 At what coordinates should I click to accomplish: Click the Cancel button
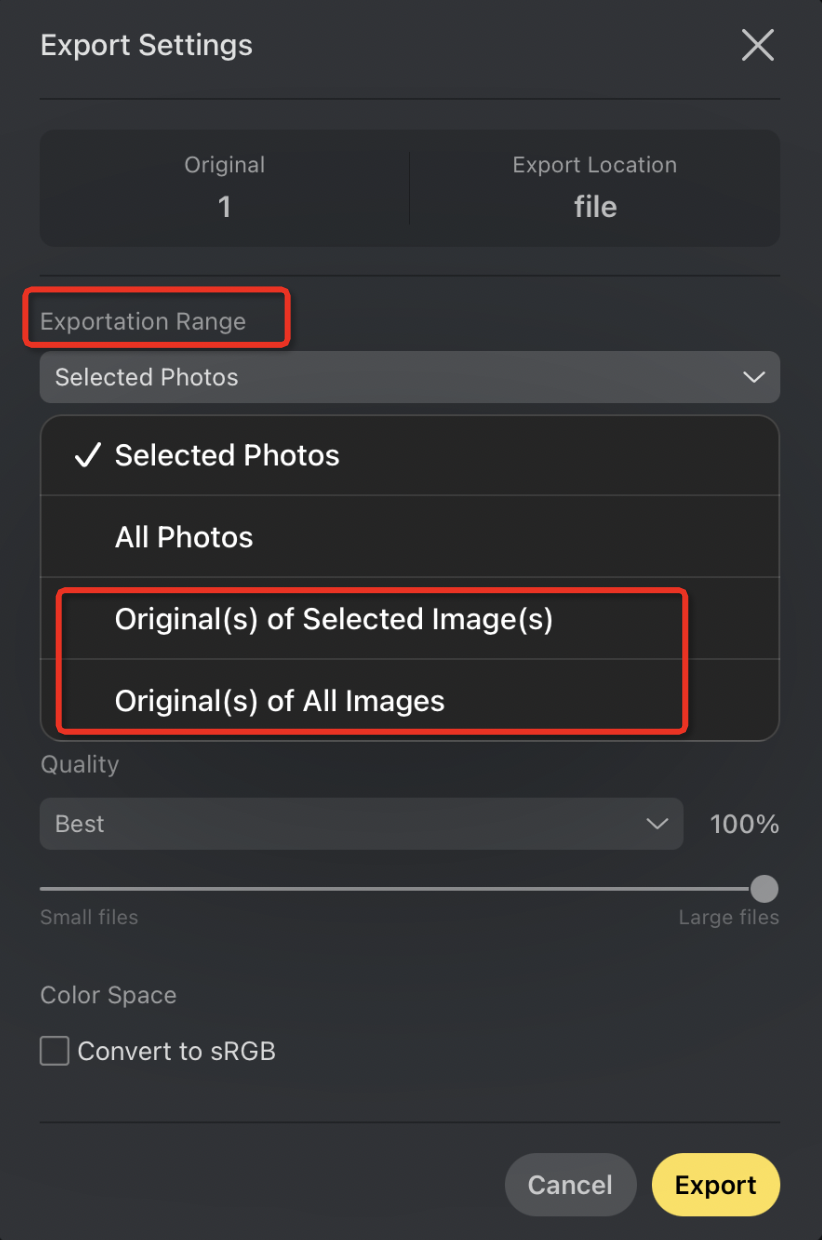pyautogui.click(x=570, y=1185)
